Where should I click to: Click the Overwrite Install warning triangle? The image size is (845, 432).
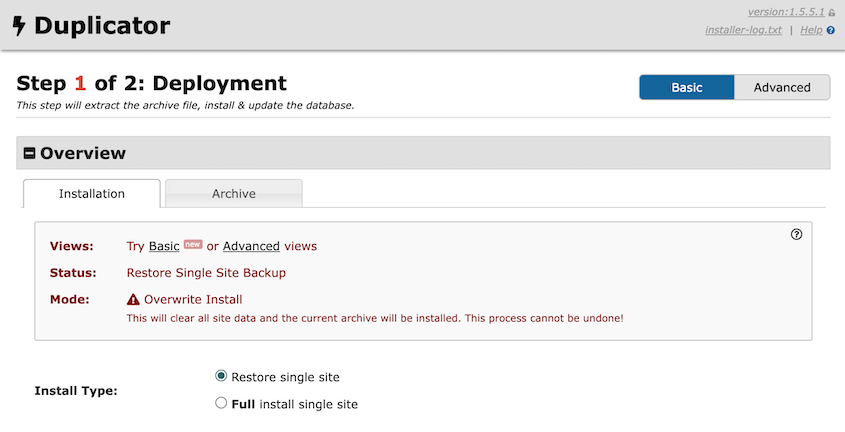(133, 299)
